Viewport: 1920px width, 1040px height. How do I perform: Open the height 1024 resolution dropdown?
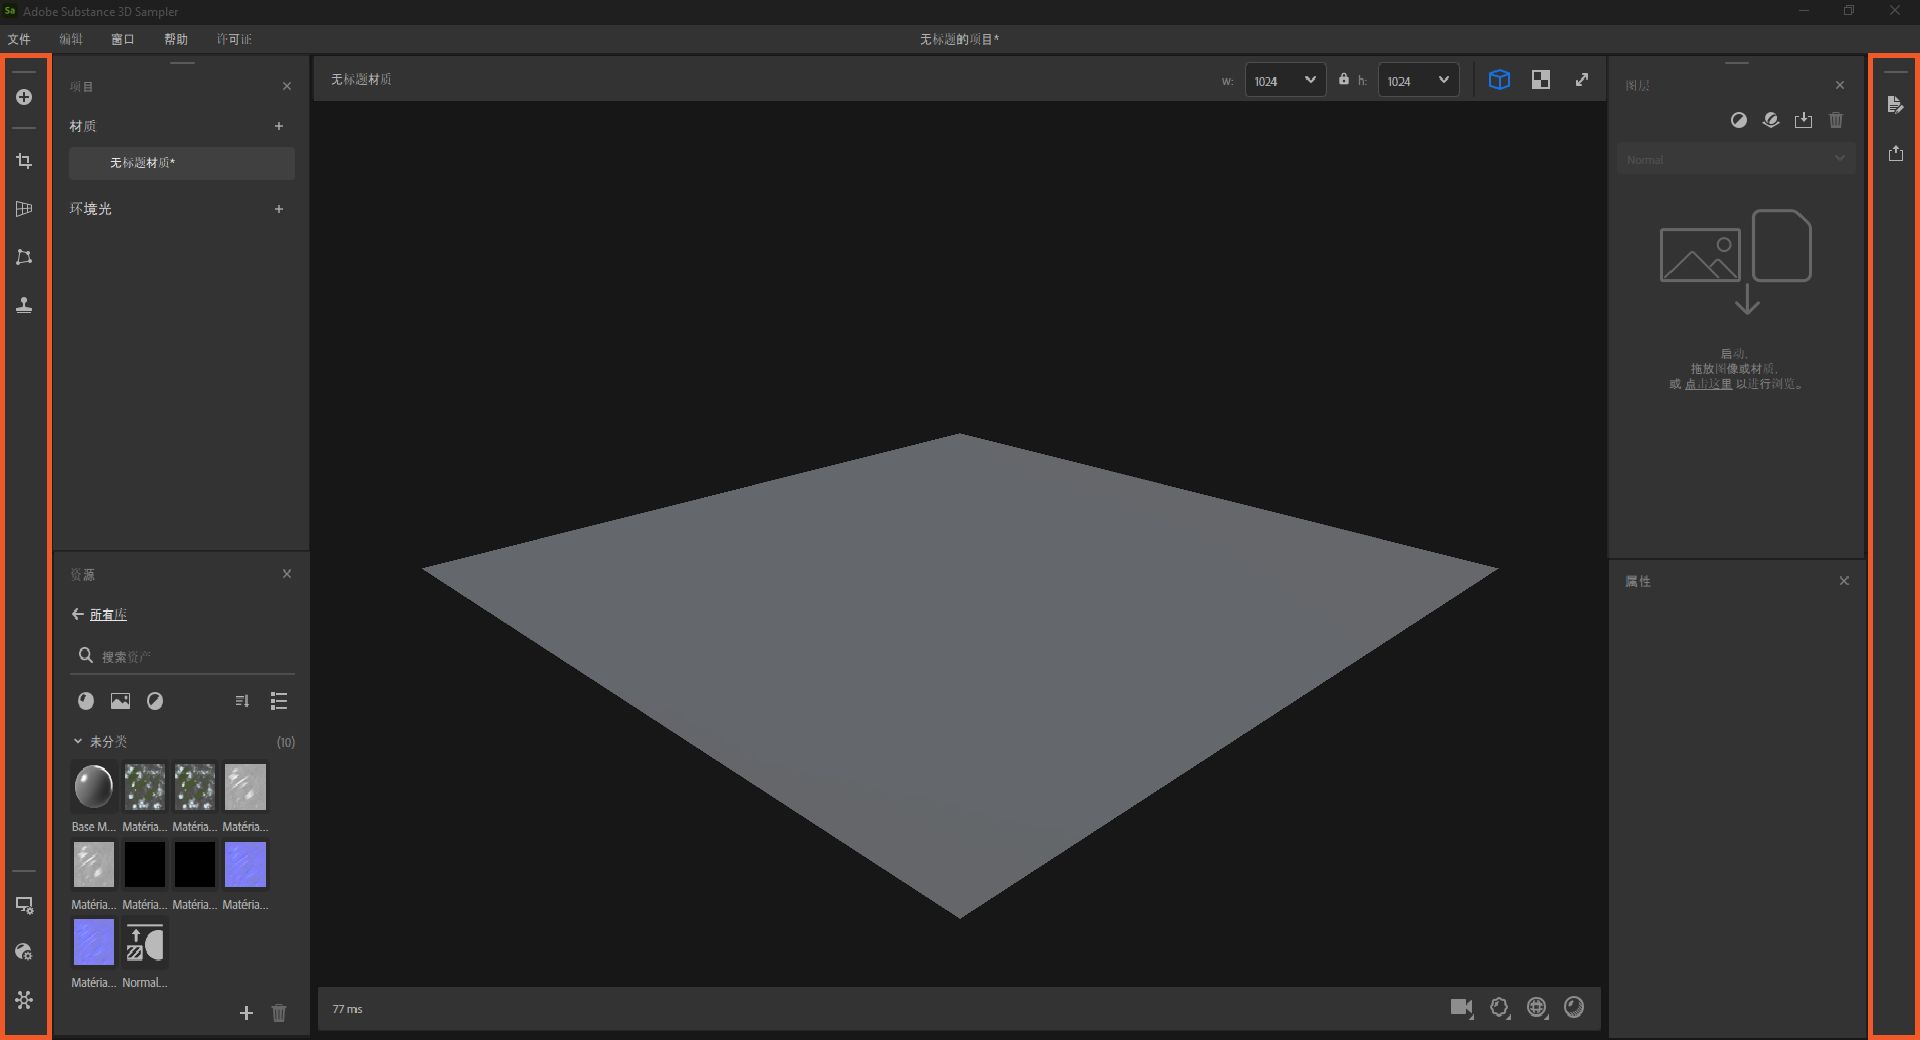point(1418,80)
